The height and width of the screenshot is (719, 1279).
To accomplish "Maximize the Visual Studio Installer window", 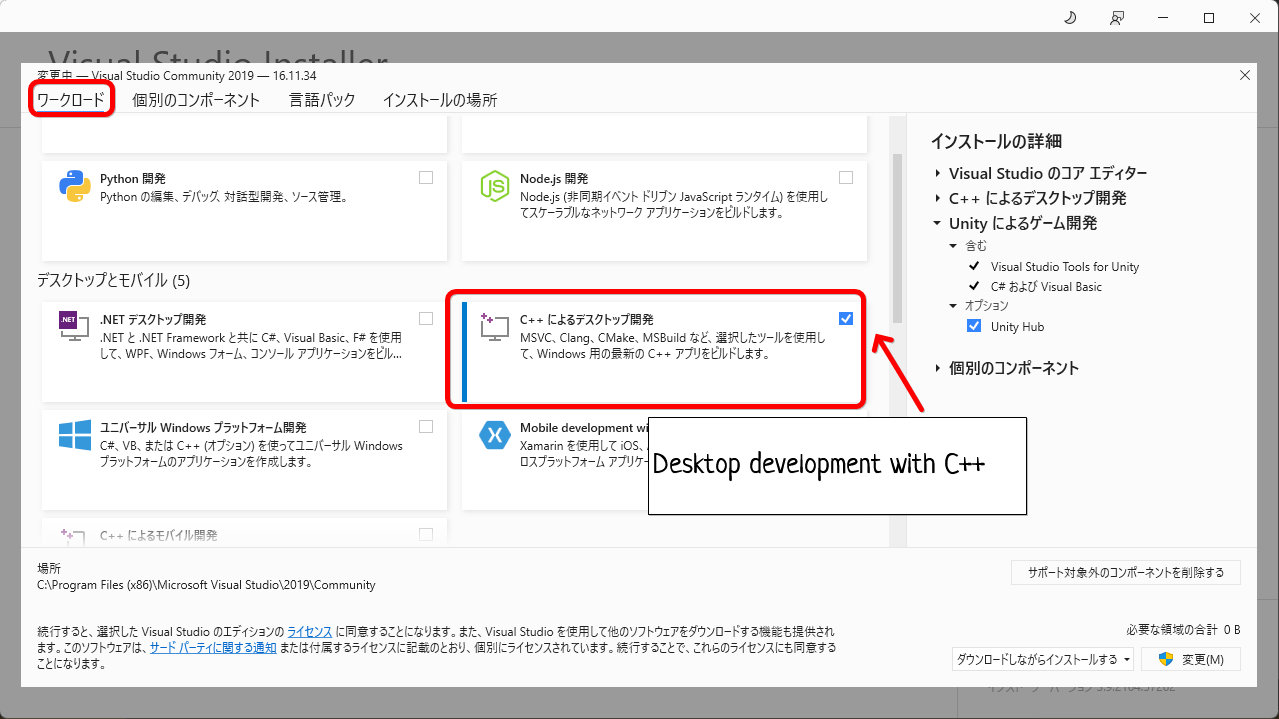I will click(1209, 18).
